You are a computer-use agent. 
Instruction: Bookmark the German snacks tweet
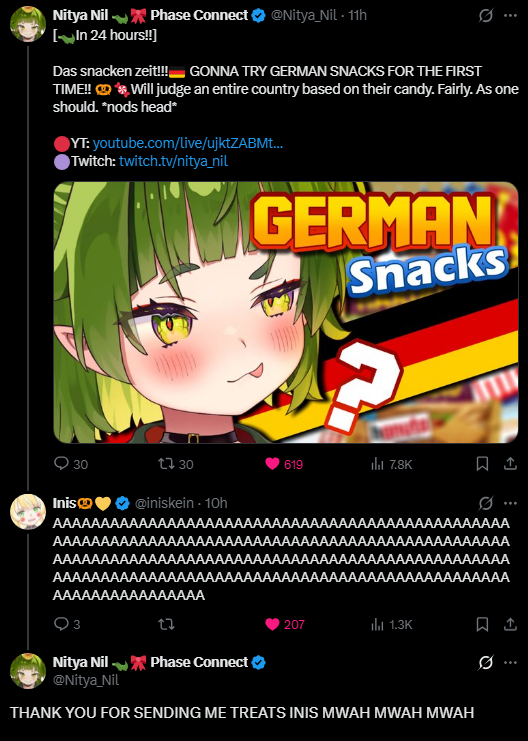(x=482, y=464)
